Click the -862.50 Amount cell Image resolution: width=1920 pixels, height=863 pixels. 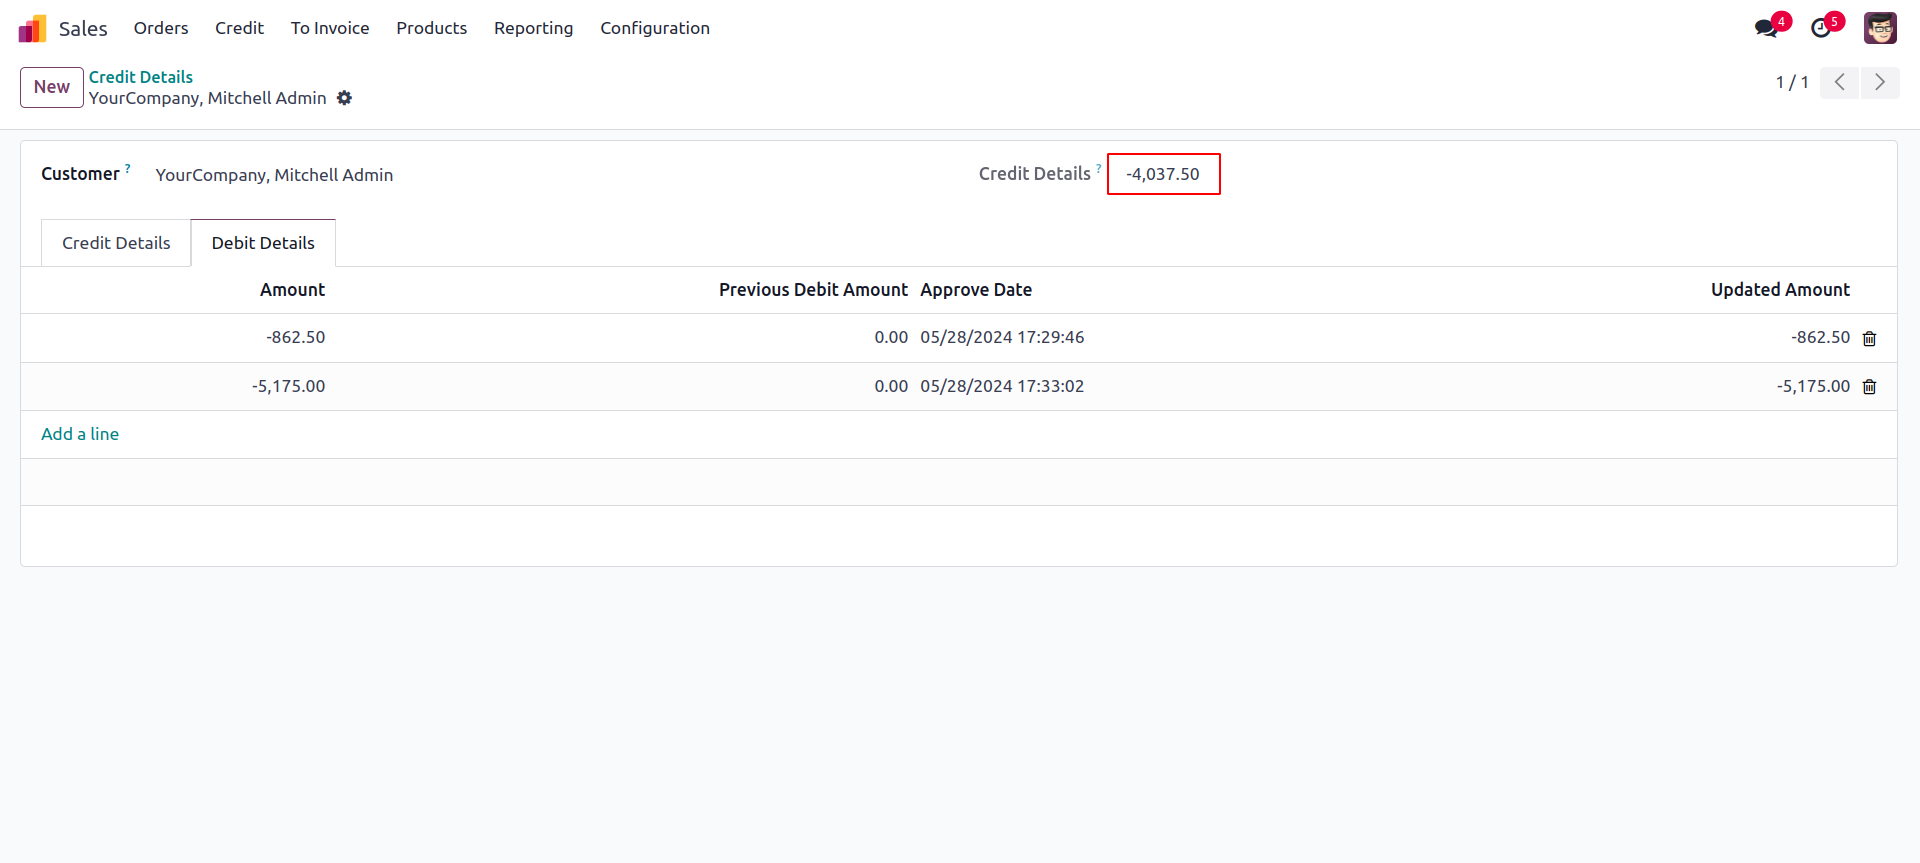(295, 338)
